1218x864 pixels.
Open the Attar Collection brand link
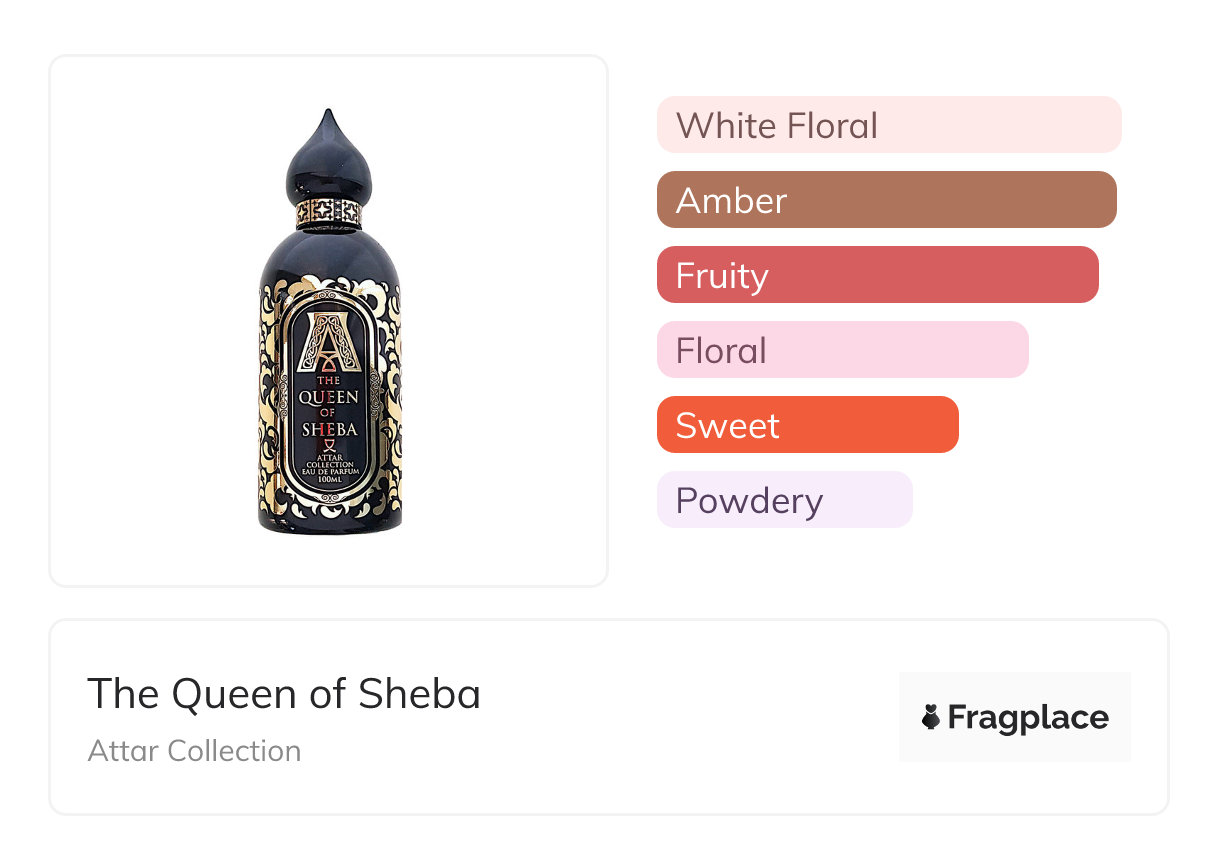pos(194,751)
